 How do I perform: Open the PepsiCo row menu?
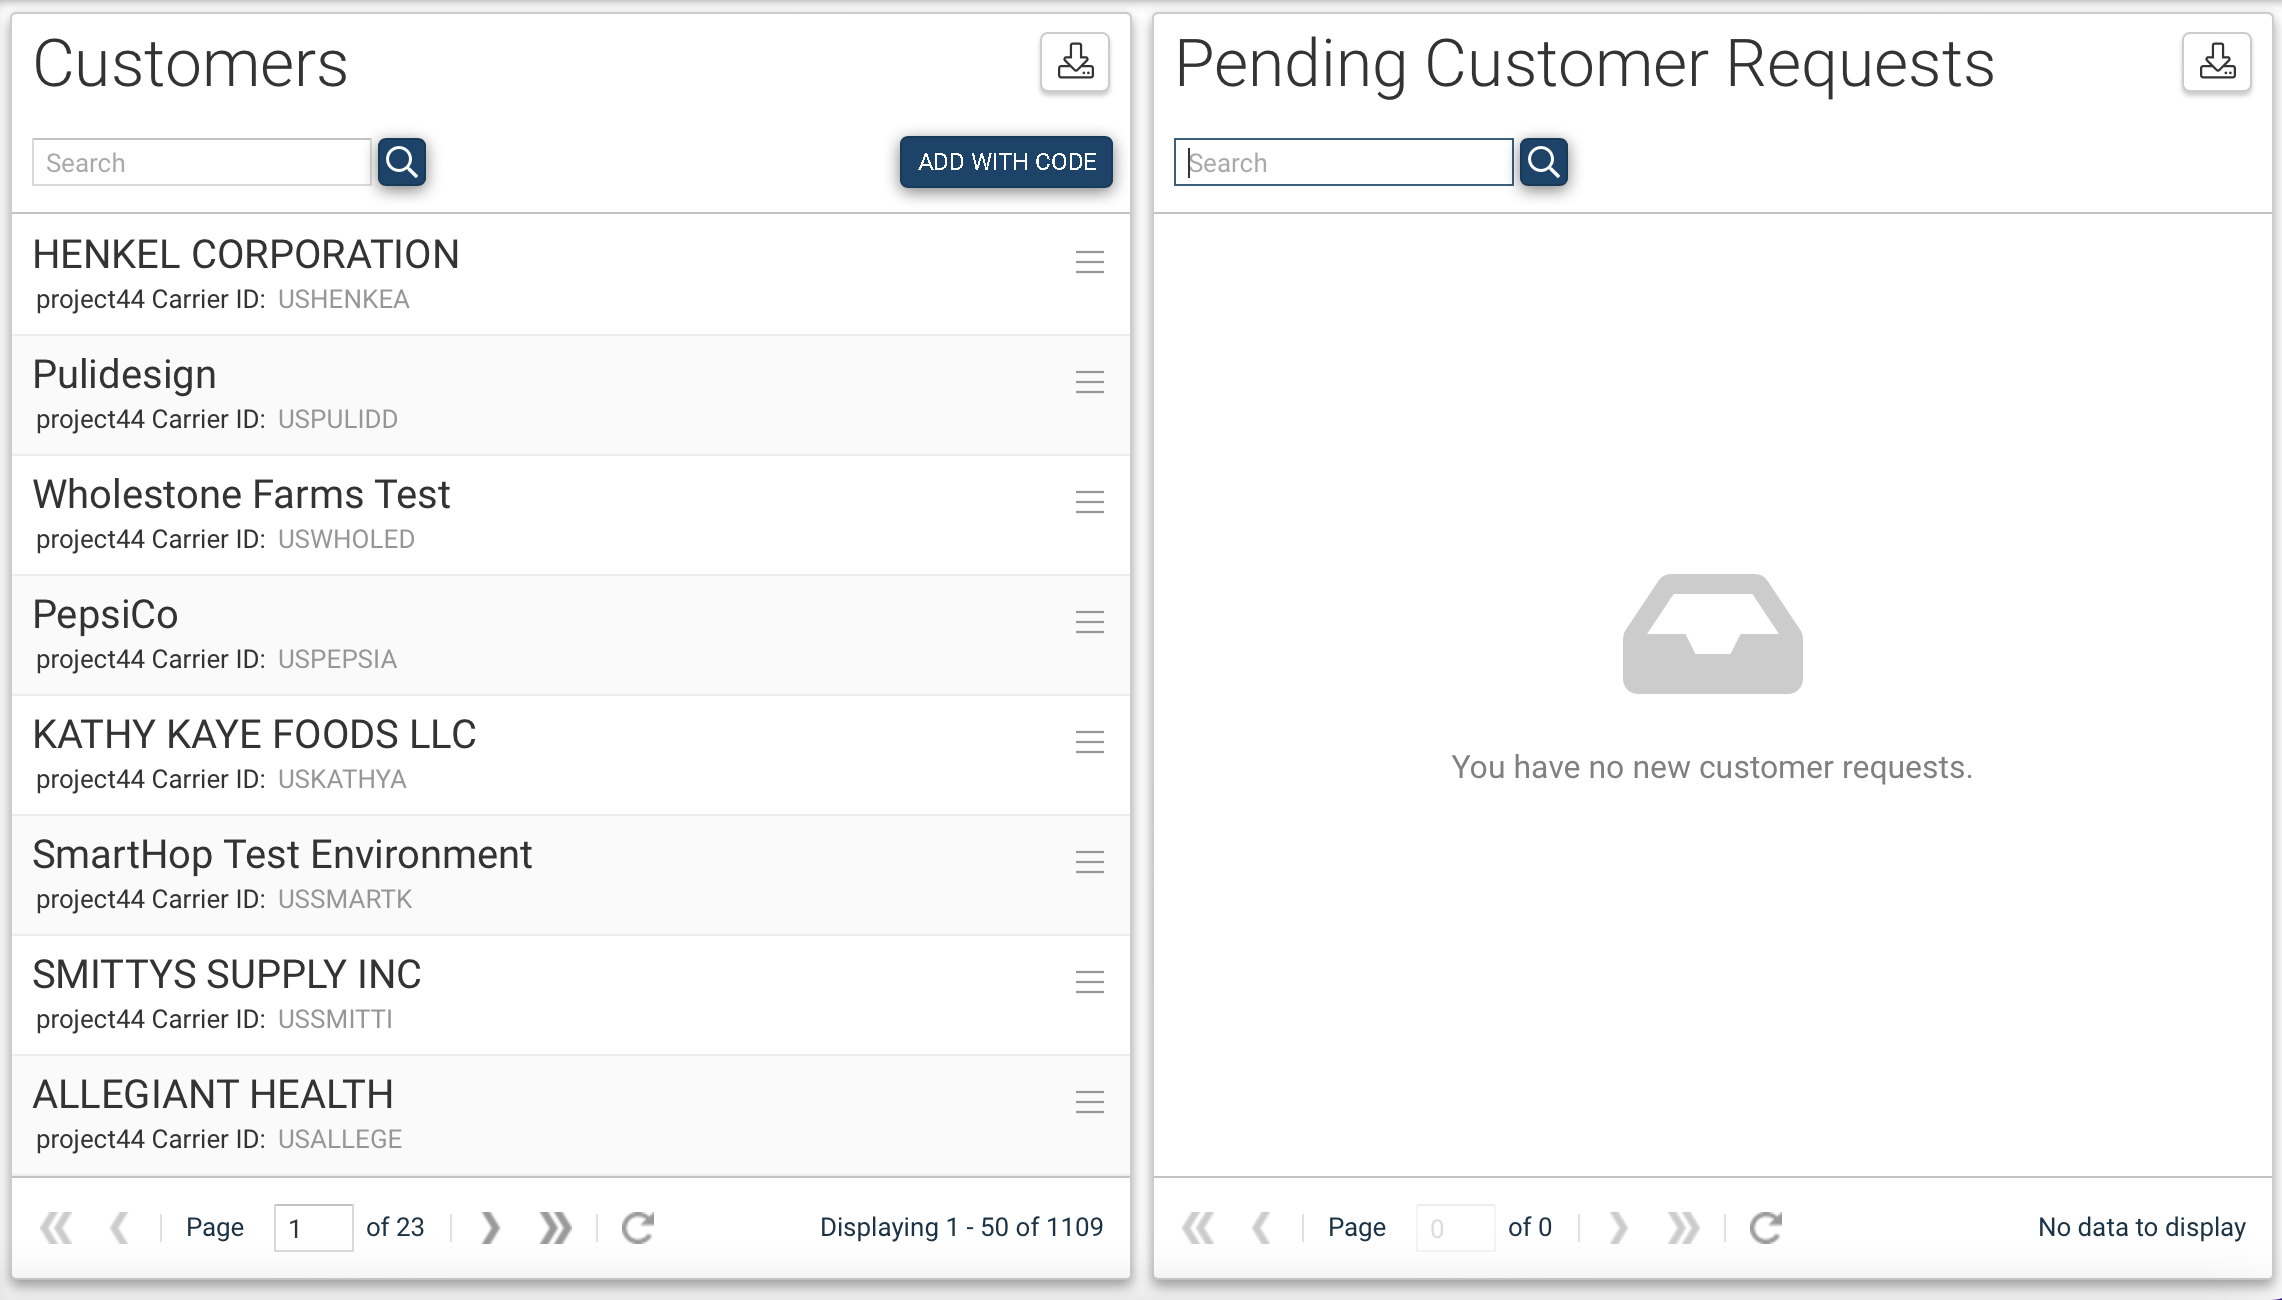pos(1090,622)
